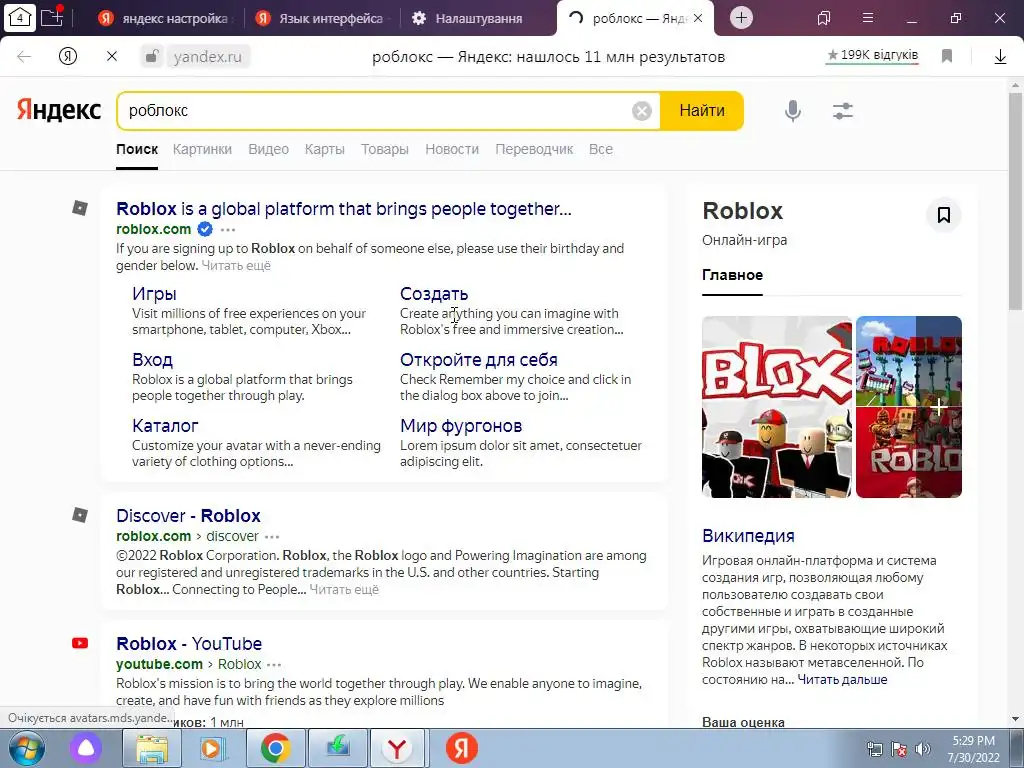Open the bookmarks collections icon in title bar
Image resolution: width=1024 pixels, height=768 pixels.
[824, 18]
